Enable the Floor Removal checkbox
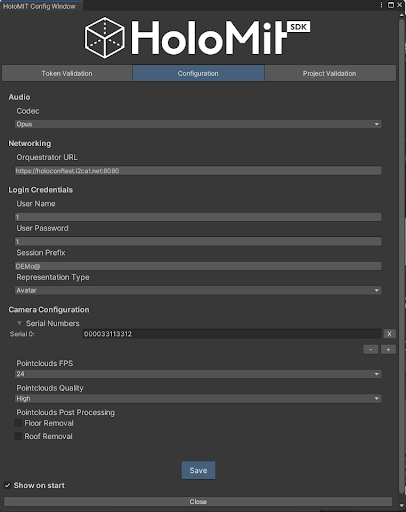406x512 pixels. [18, 423]
